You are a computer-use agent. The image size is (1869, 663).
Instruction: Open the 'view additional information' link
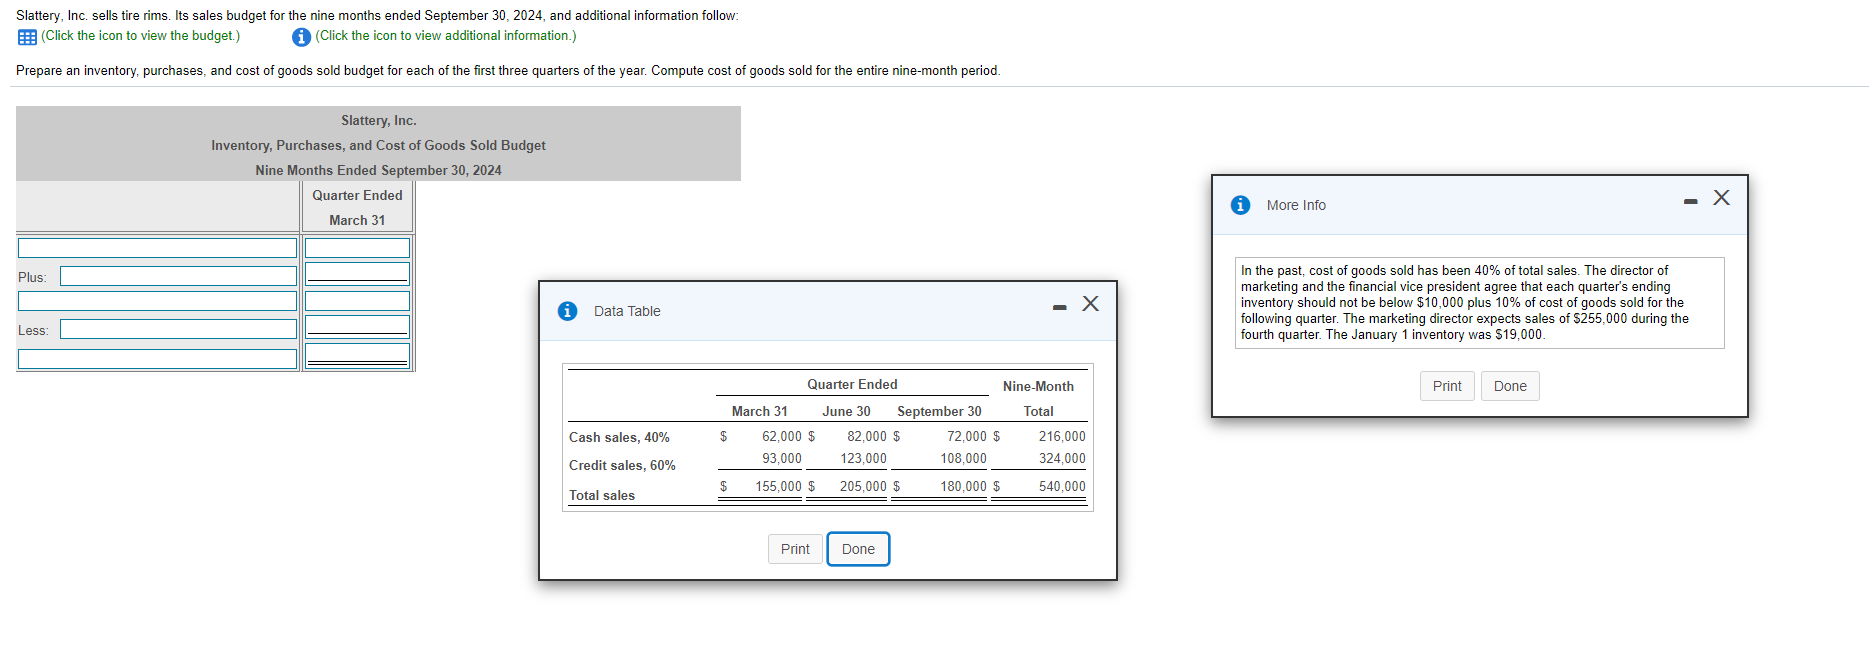click(x=445, y=36)
